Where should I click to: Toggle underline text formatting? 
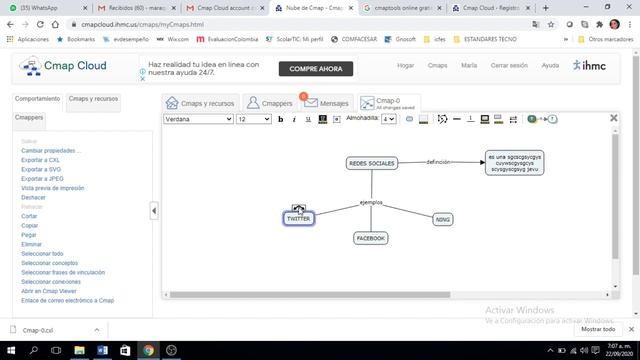click(x=308, y=119)
